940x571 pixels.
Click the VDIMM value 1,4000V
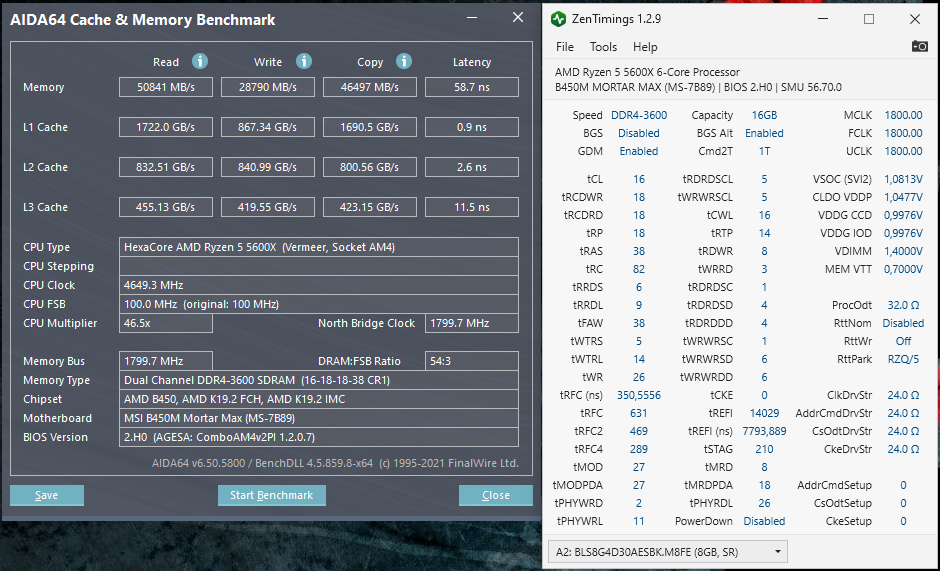(x=903, y=251)
